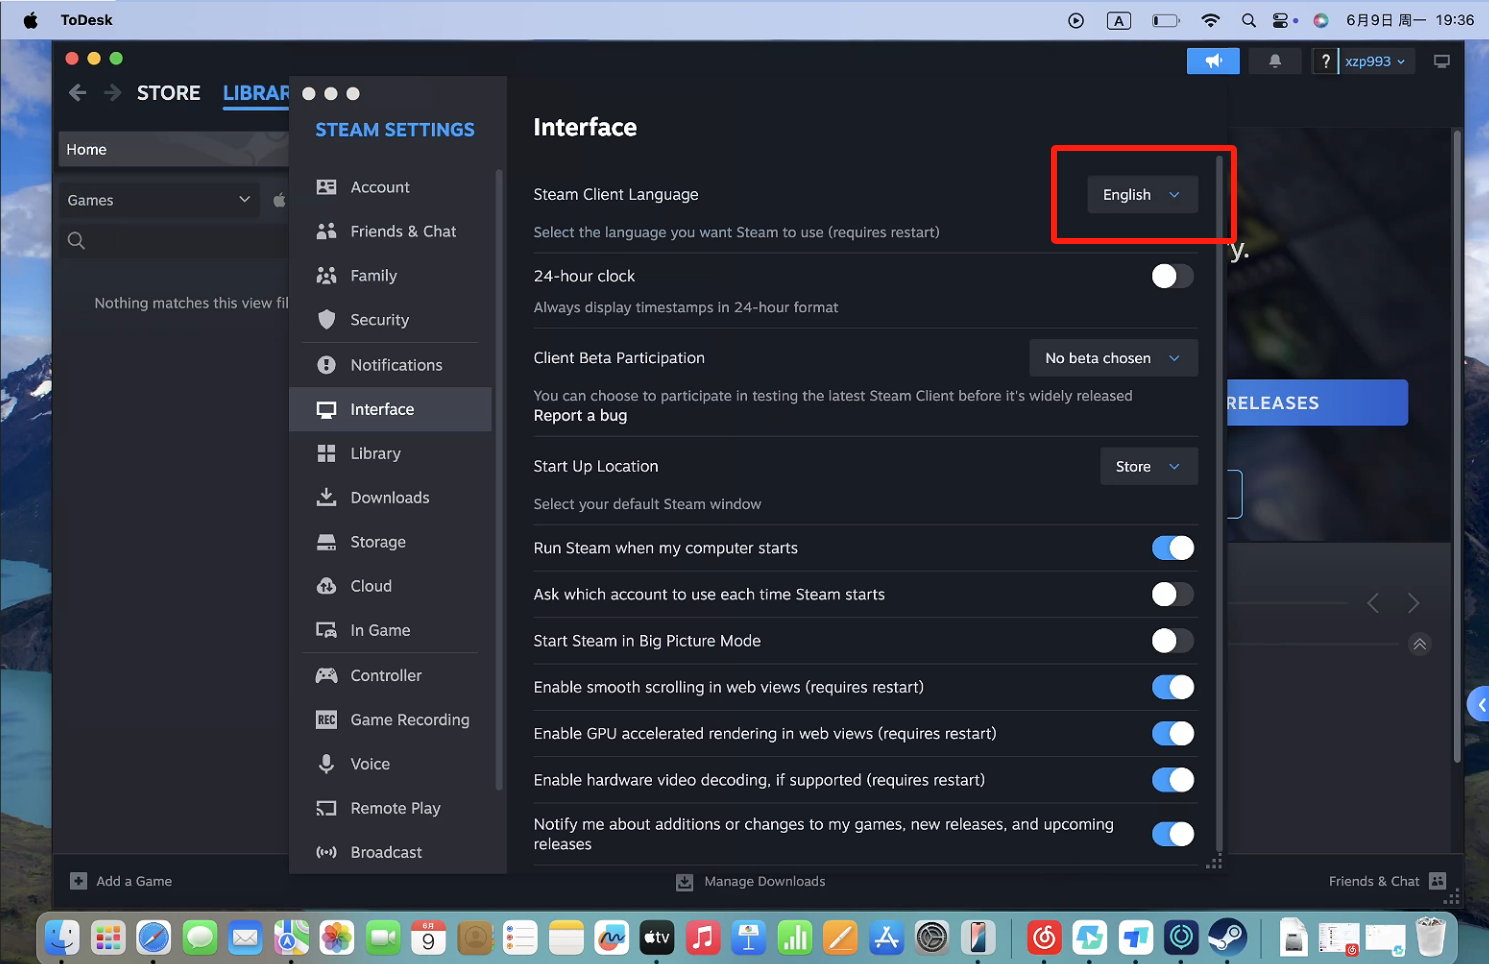Click the announcements megaphone button

[x=1213, y=61]
